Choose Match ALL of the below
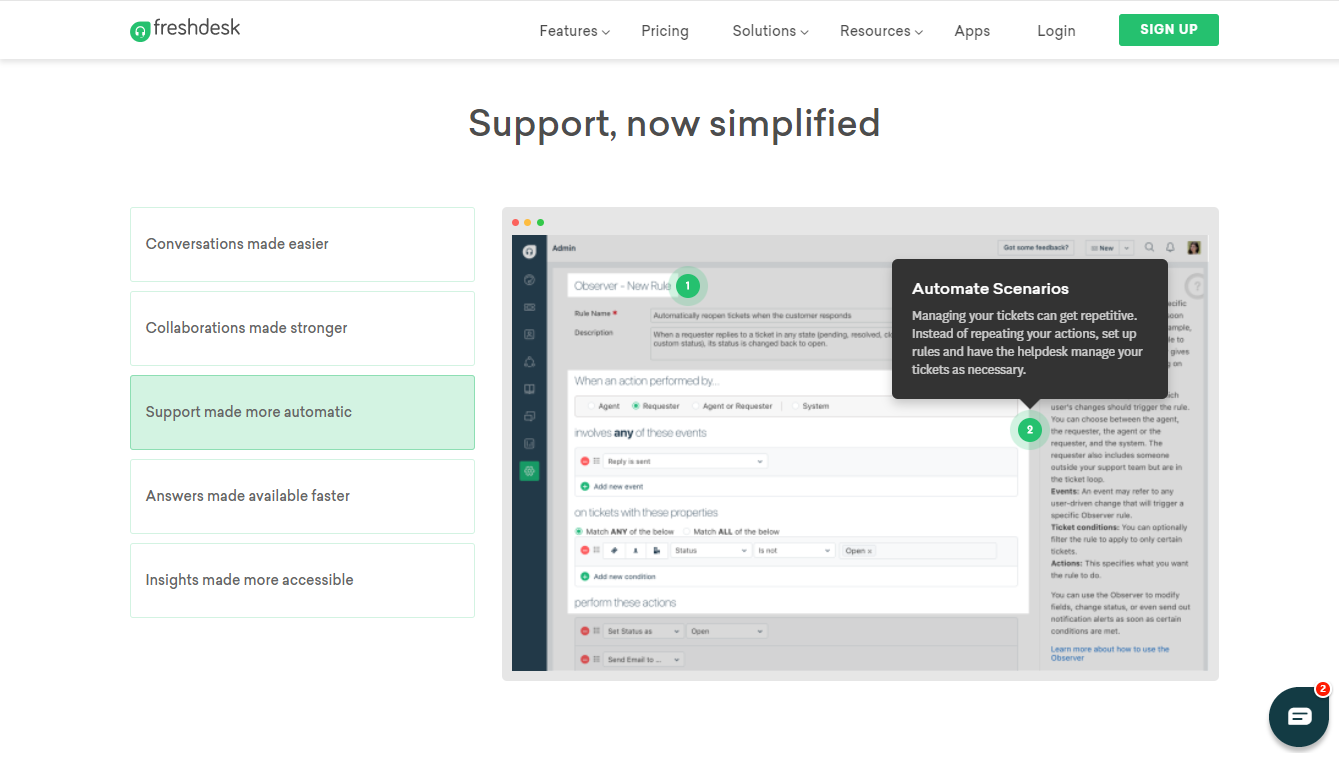 coord(686,531)
